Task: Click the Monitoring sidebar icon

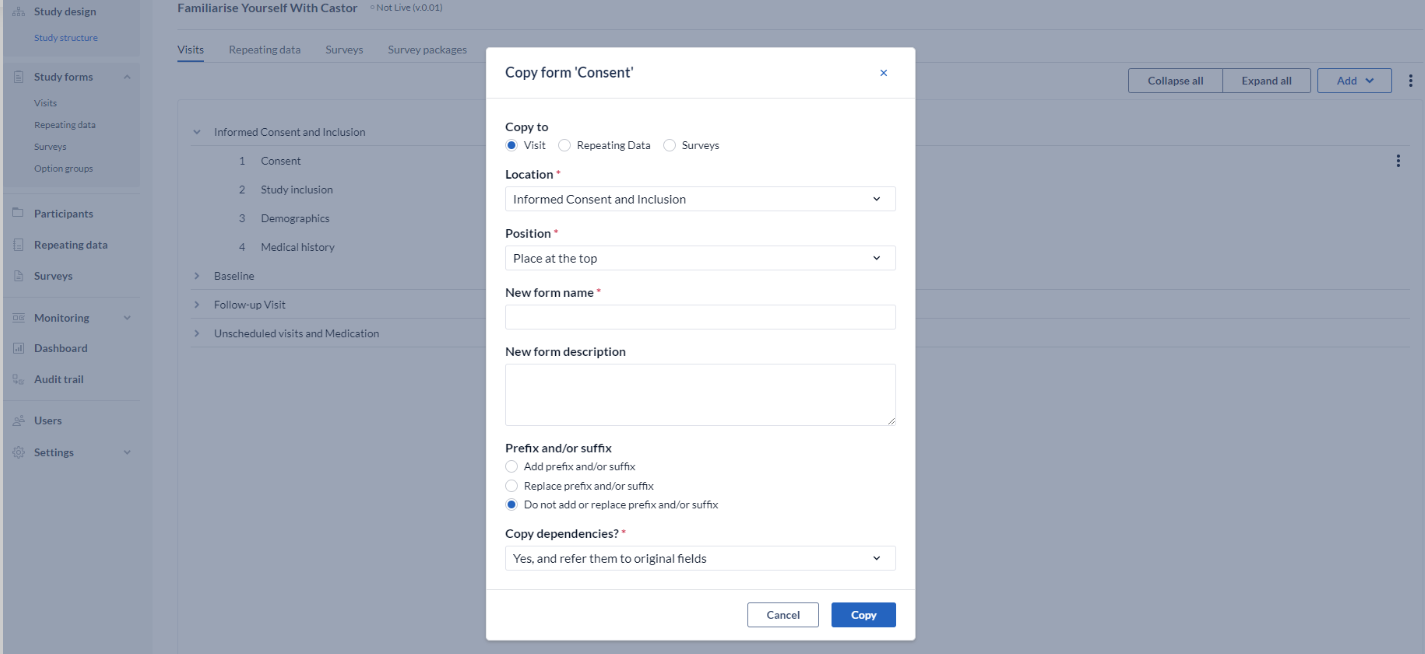Action: (18, 318)
